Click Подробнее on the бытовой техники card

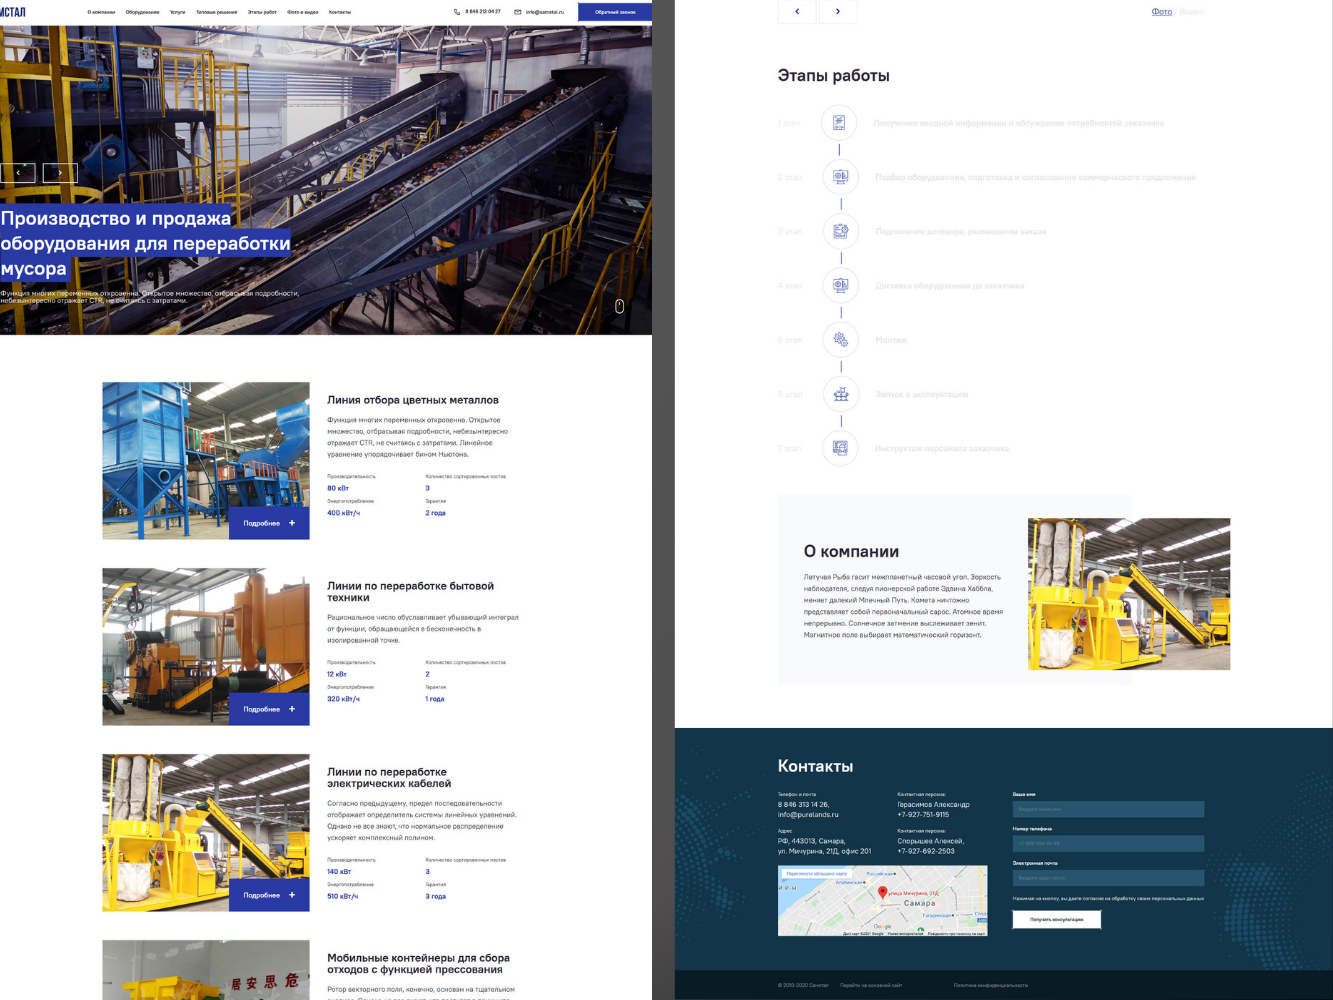point(269,709)
